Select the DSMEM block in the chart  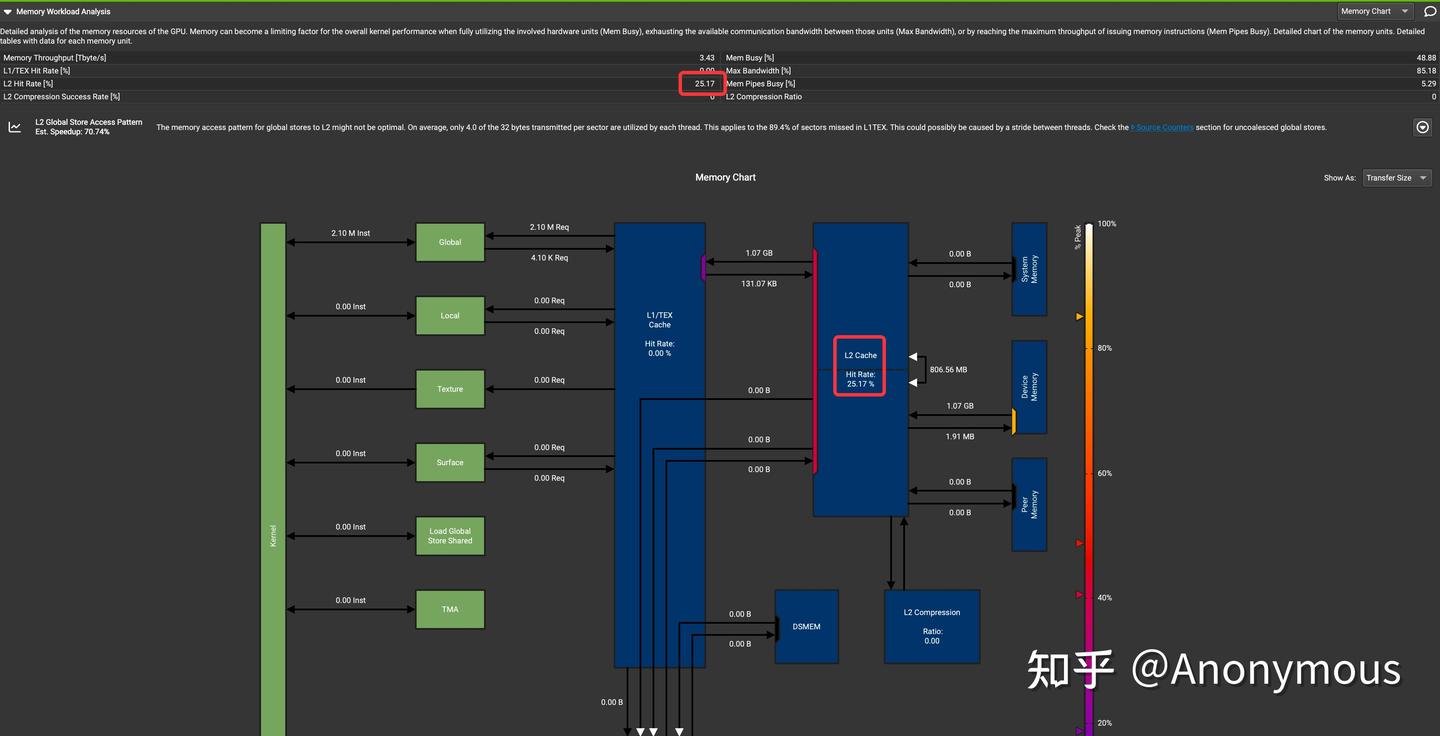[806, 626]
